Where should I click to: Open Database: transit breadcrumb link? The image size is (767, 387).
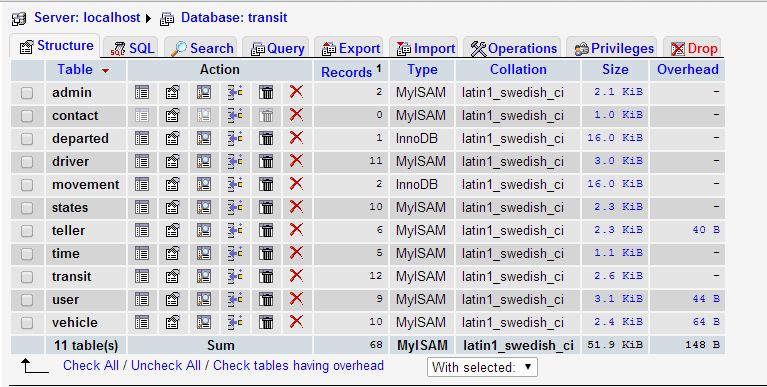pyautogui.click(x=234, y=18)
